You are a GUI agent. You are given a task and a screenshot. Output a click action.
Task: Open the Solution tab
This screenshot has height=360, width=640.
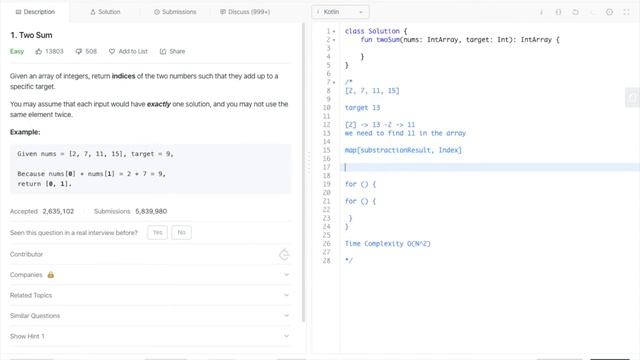[x=105, y=12]
